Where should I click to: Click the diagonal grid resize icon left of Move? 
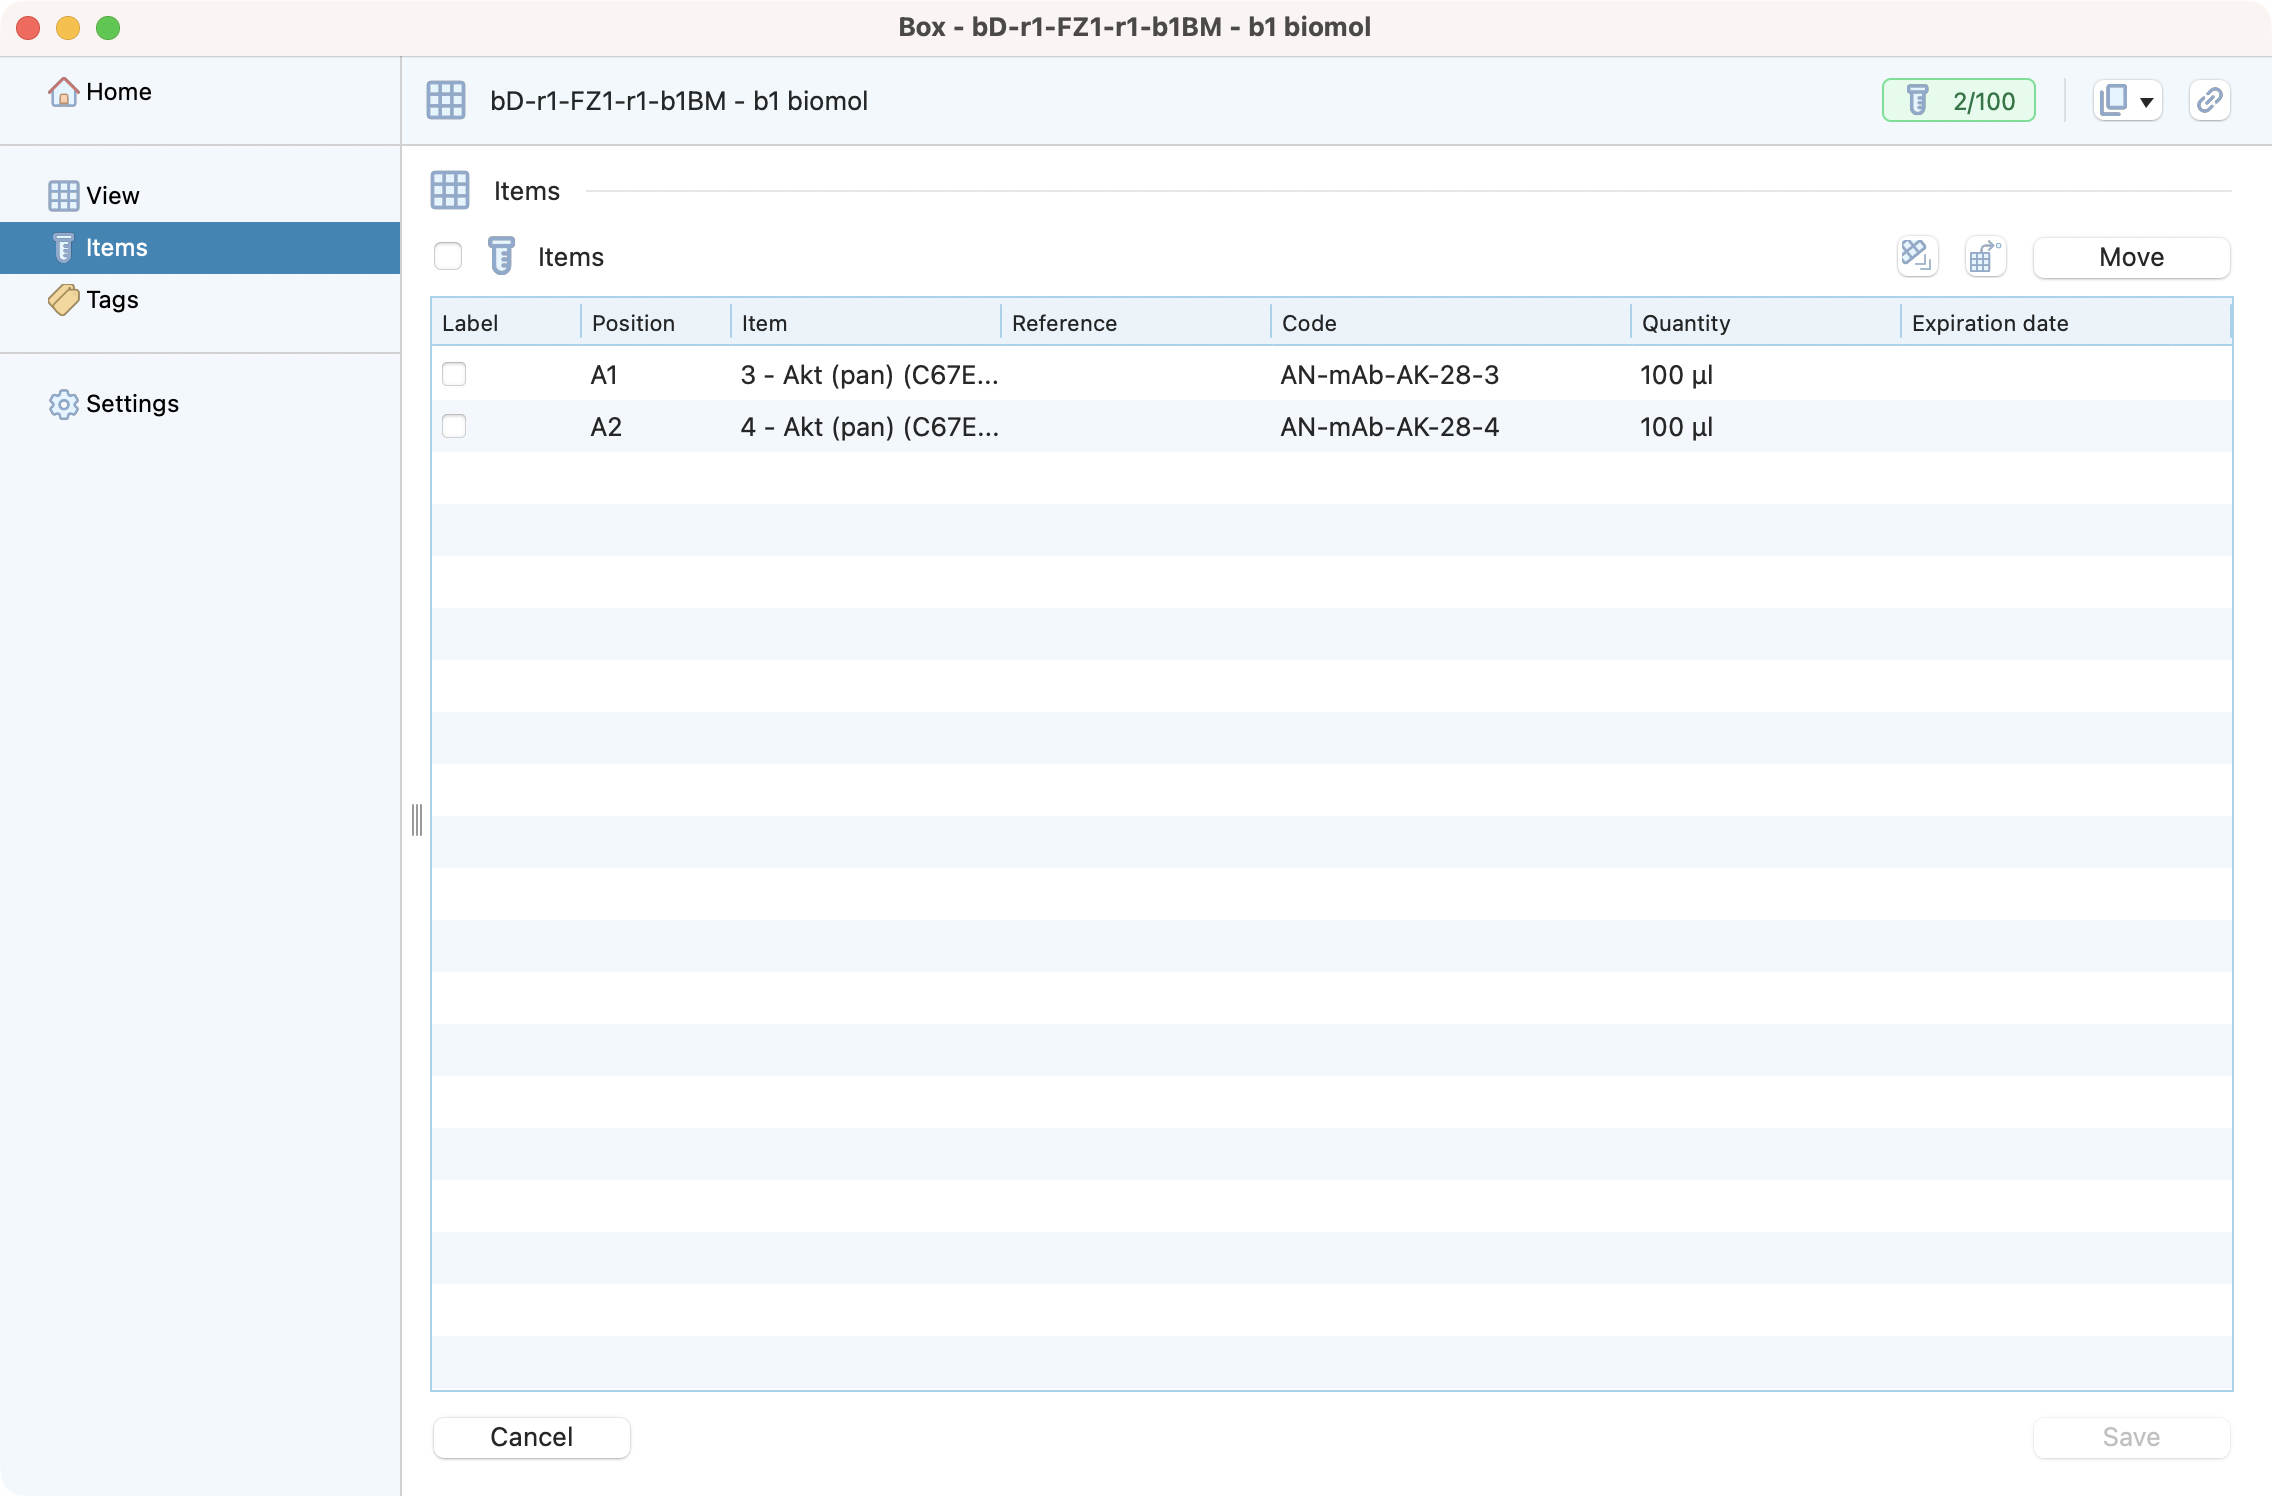pyautogui.click(x=1916, y=257)
